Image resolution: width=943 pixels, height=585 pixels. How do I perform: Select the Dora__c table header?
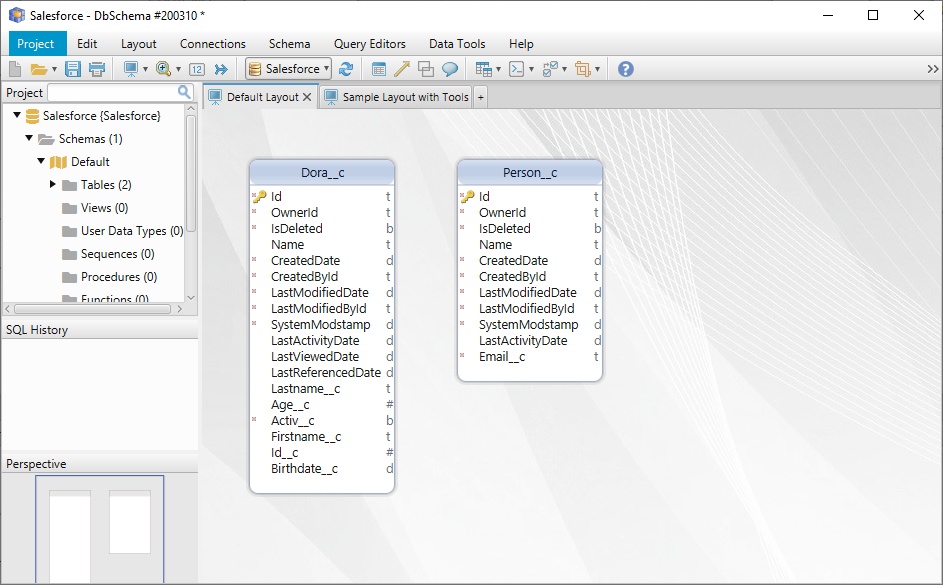point(322,173)
